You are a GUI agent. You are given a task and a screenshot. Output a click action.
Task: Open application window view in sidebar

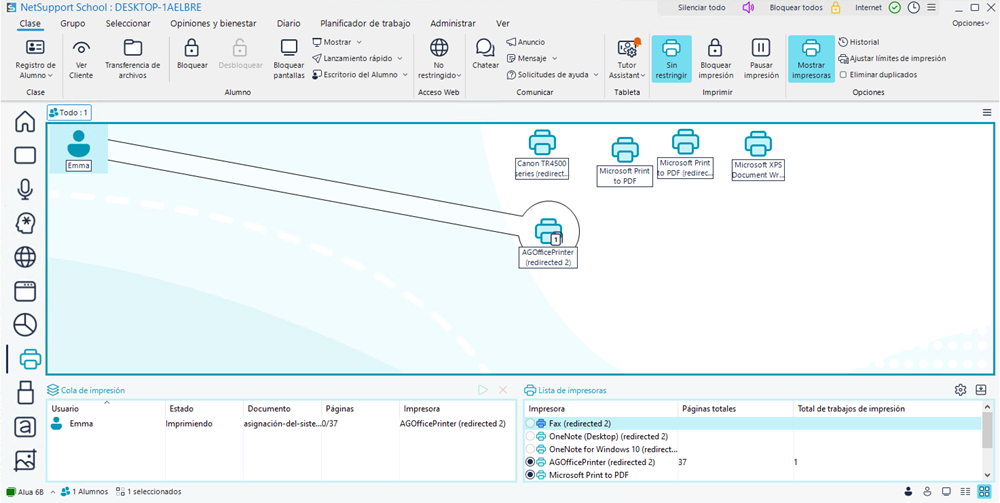pos(25,291)
